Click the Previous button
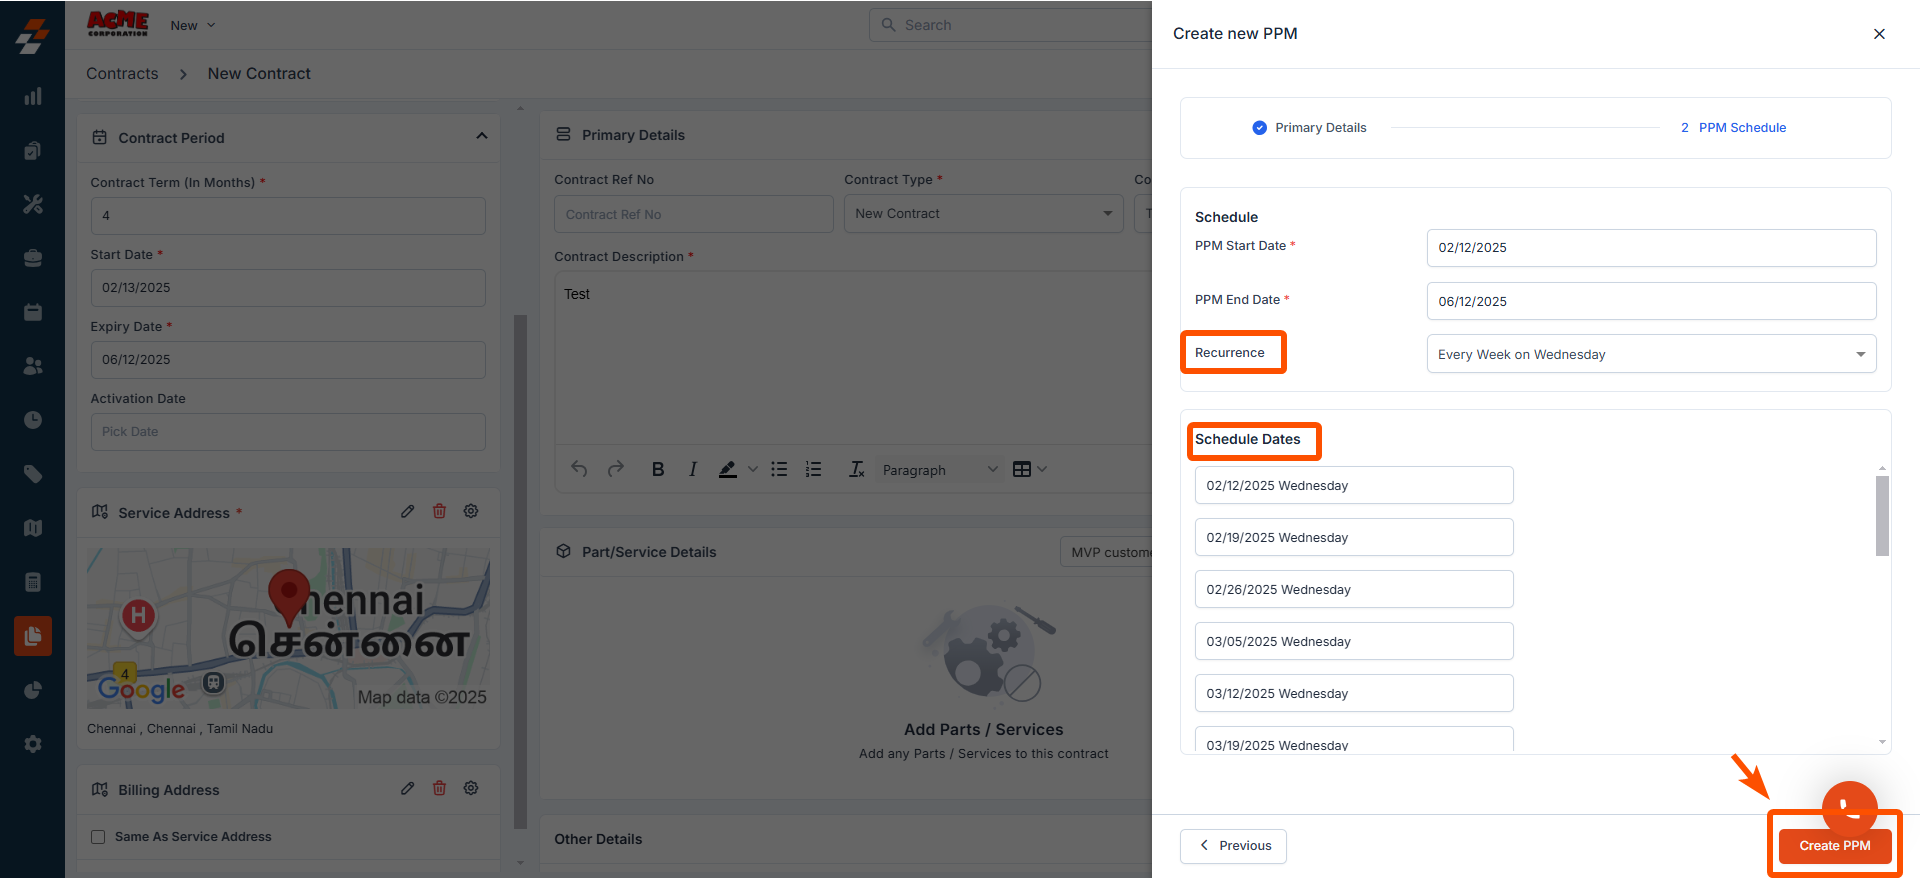The height and width of the screenshot is (878, 1920). (x=1233, y=846)
